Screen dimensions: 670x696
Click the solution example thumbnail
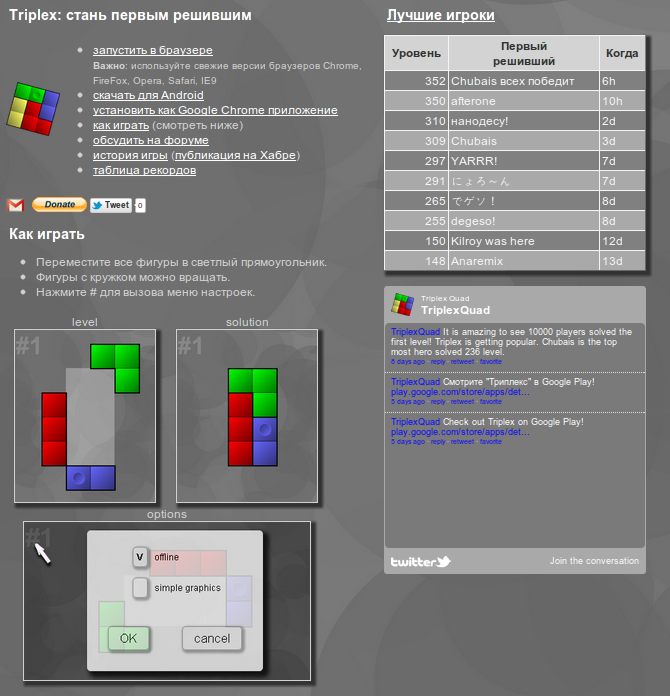click(247, 416)
